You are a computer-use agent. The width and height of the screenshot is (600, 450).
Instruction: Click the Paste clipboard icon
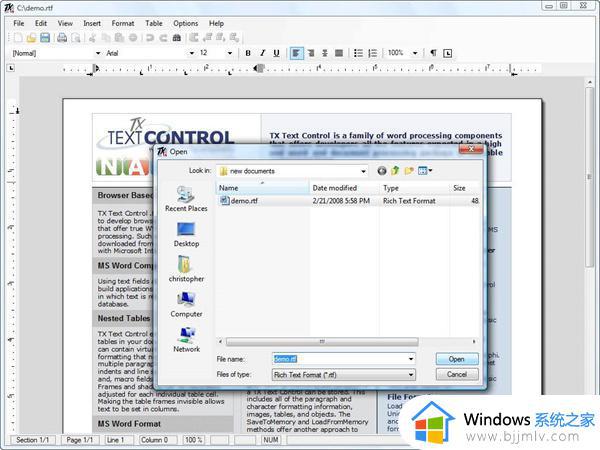click(119, 38)
